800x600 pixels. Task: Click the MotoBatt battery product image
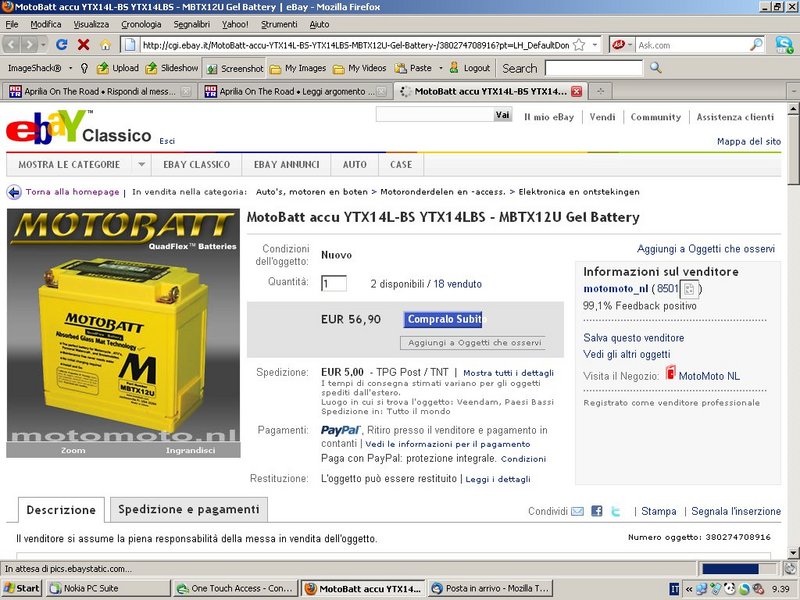123,325
